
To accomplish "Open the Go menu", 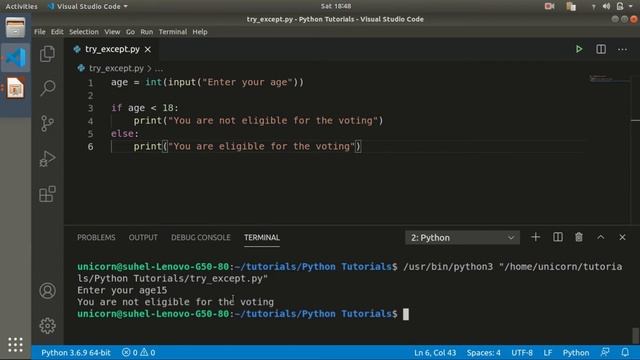I will click(x=130, y=32).
